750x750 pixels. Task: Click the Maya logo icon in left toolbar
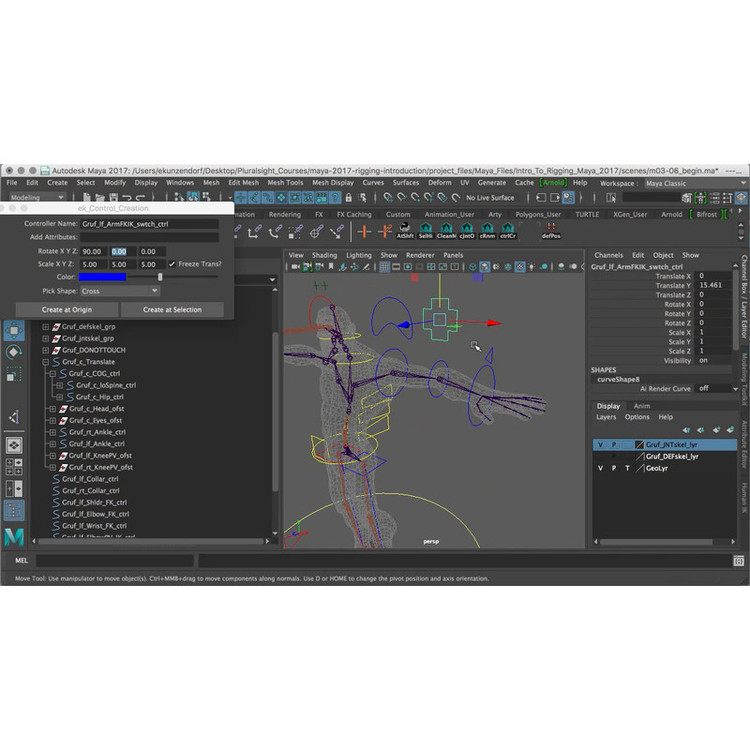pyautogui.click(x=14, y=537)
